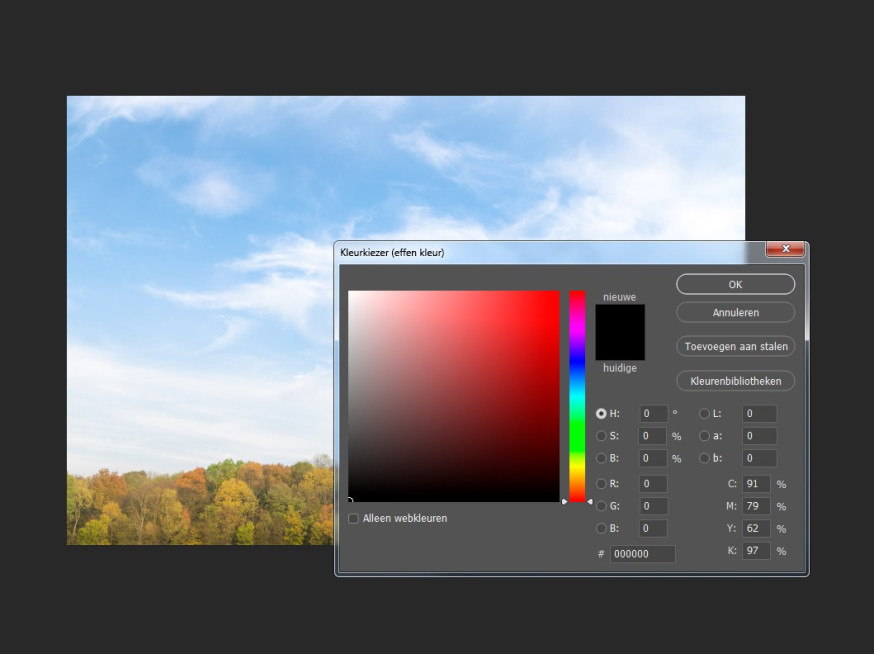Click the L value input field
This screenshot has height=654, width=874.
coord(759,414)
